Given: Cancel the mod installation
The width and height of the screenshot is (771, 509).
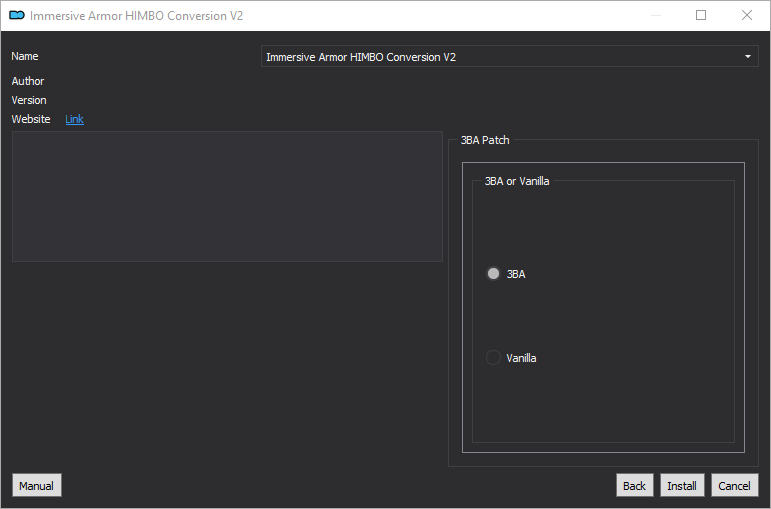Looking at the screenshot, I should pos(734,486).
